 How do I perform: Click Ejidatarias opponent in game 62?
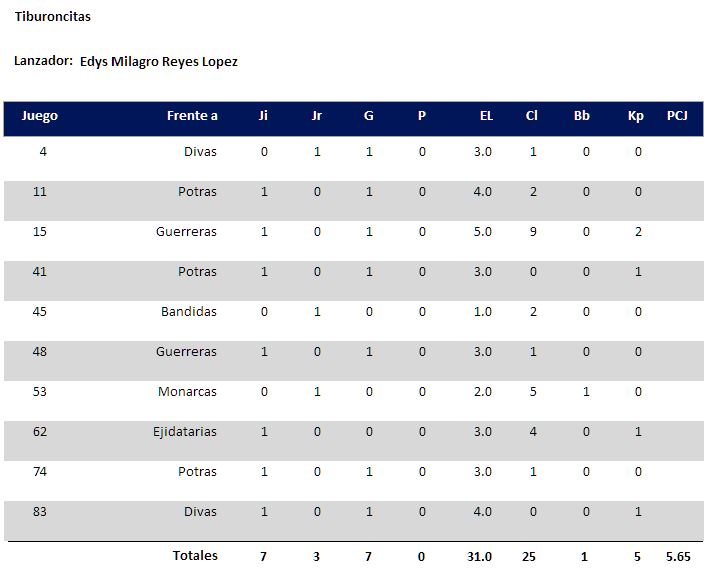(x=185, y=432)
